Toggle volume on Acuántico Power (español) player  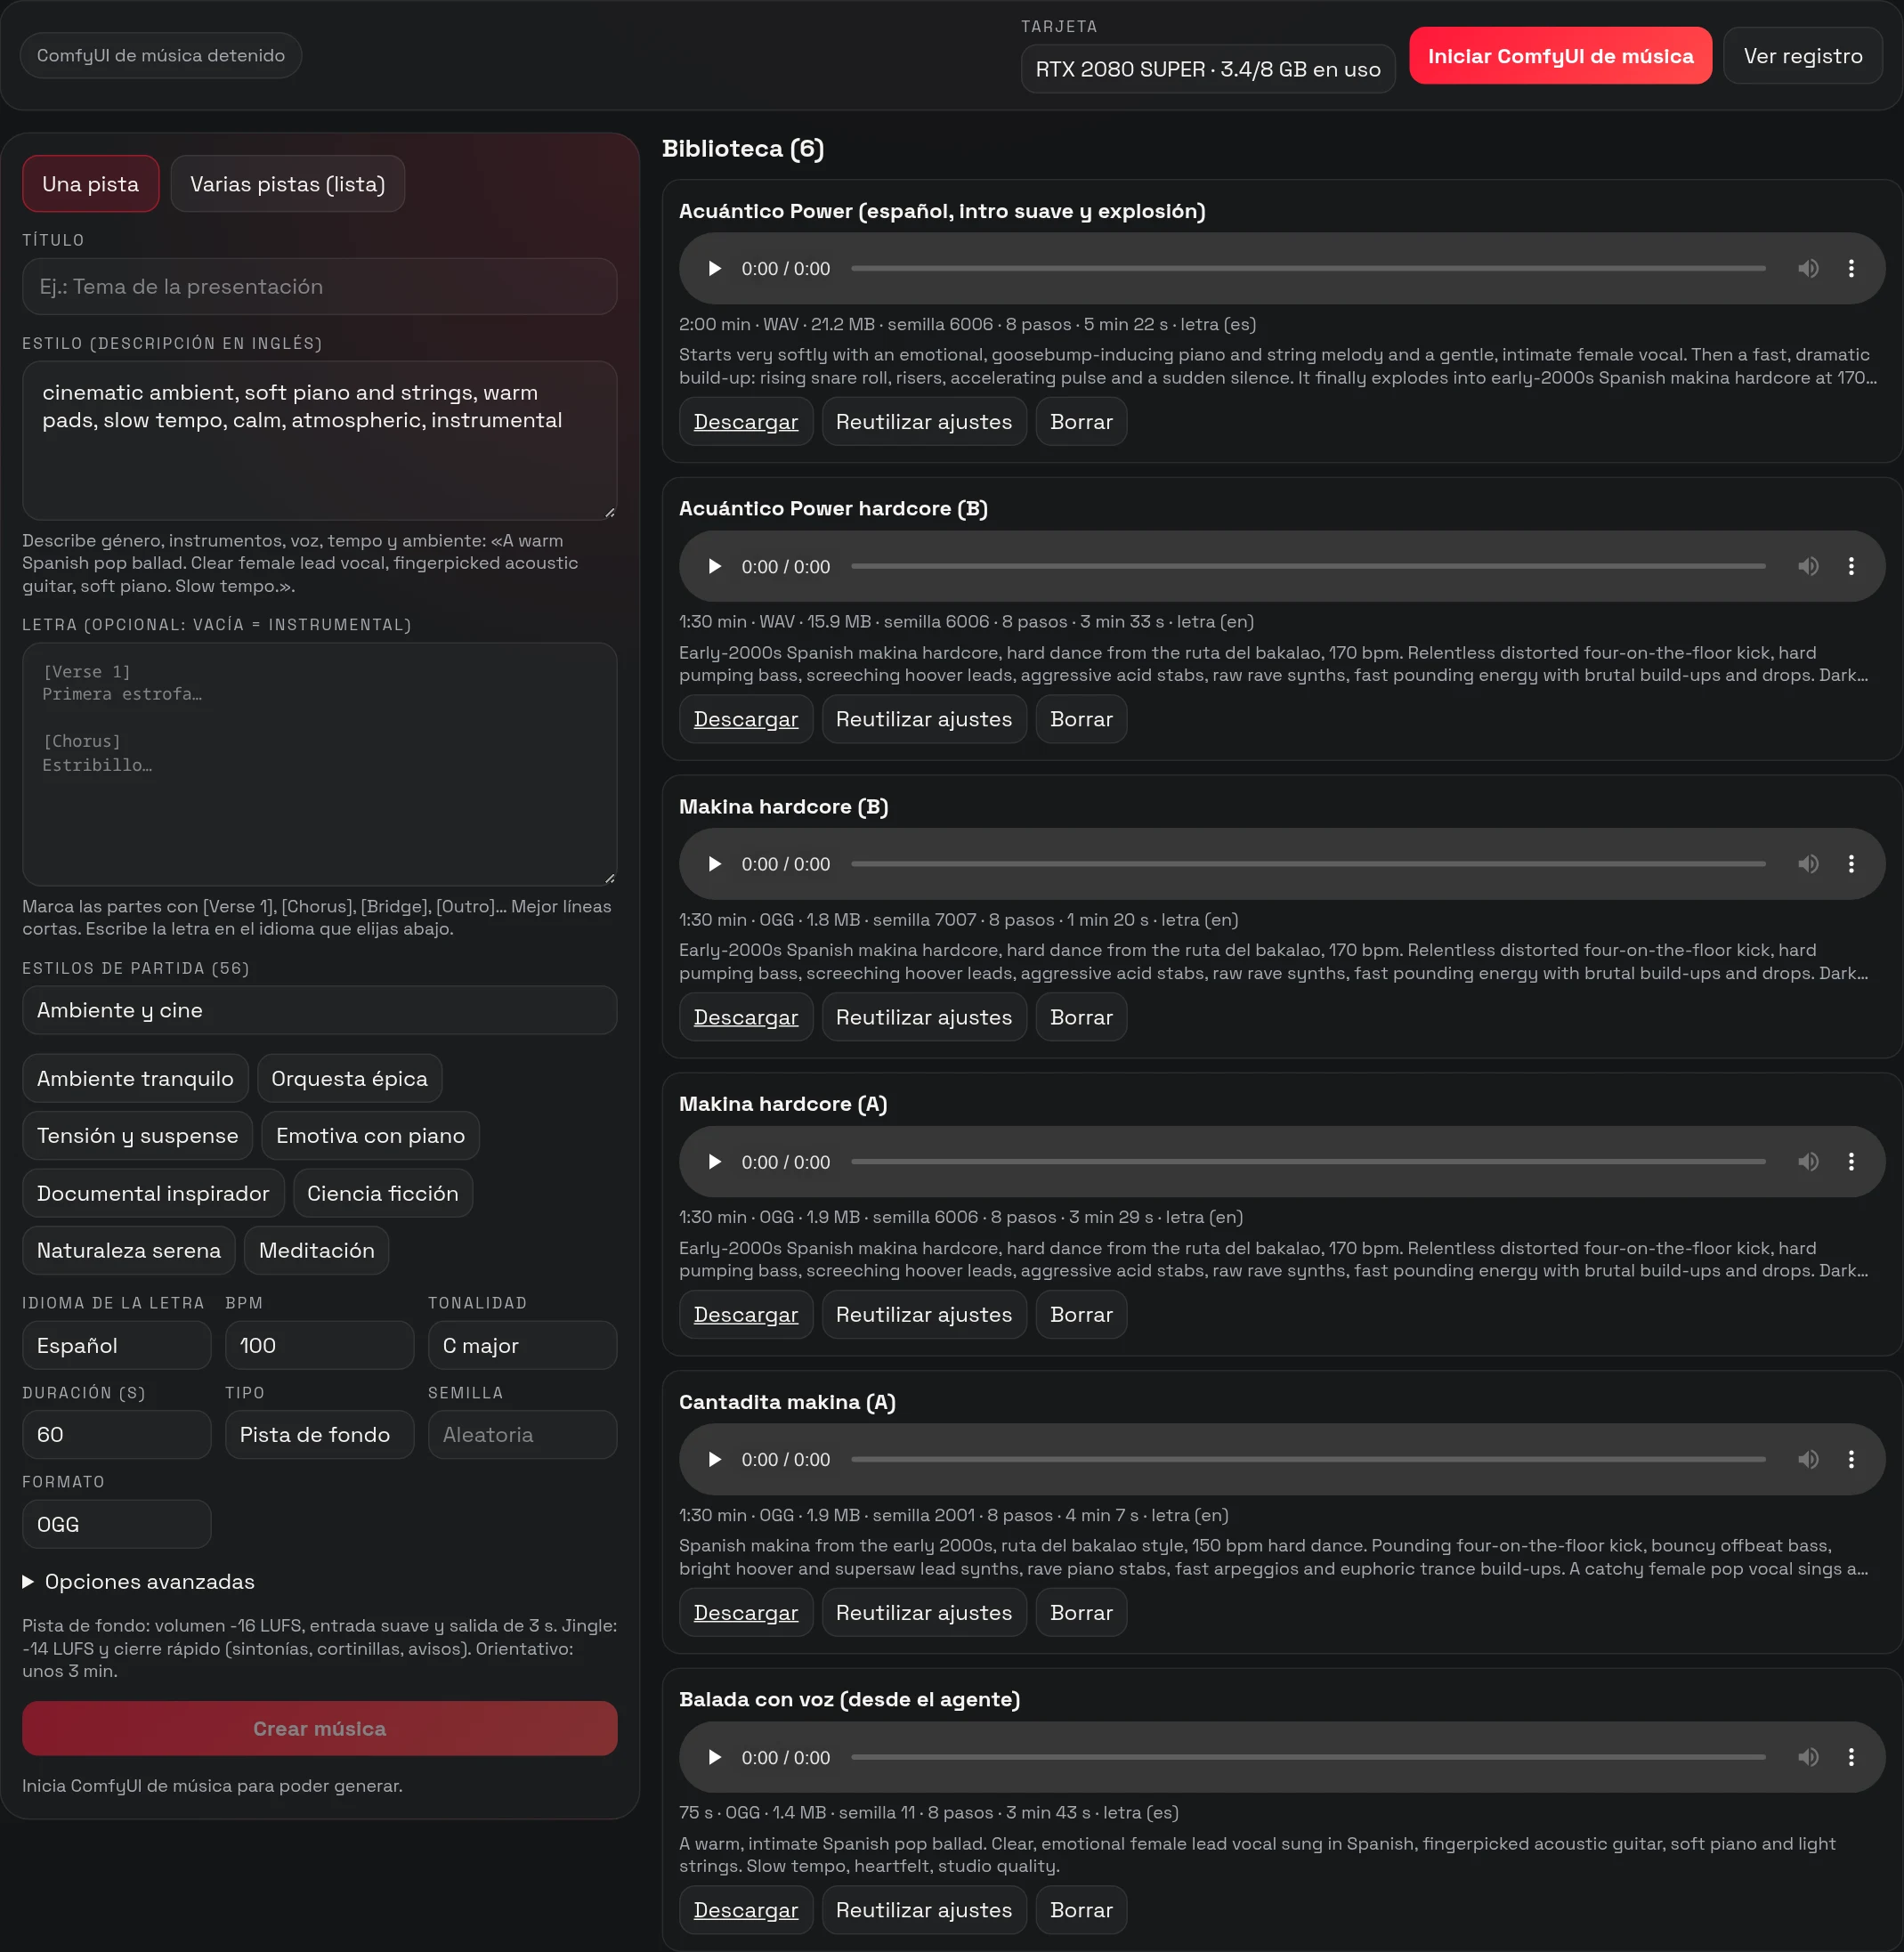pos(1808,268)
